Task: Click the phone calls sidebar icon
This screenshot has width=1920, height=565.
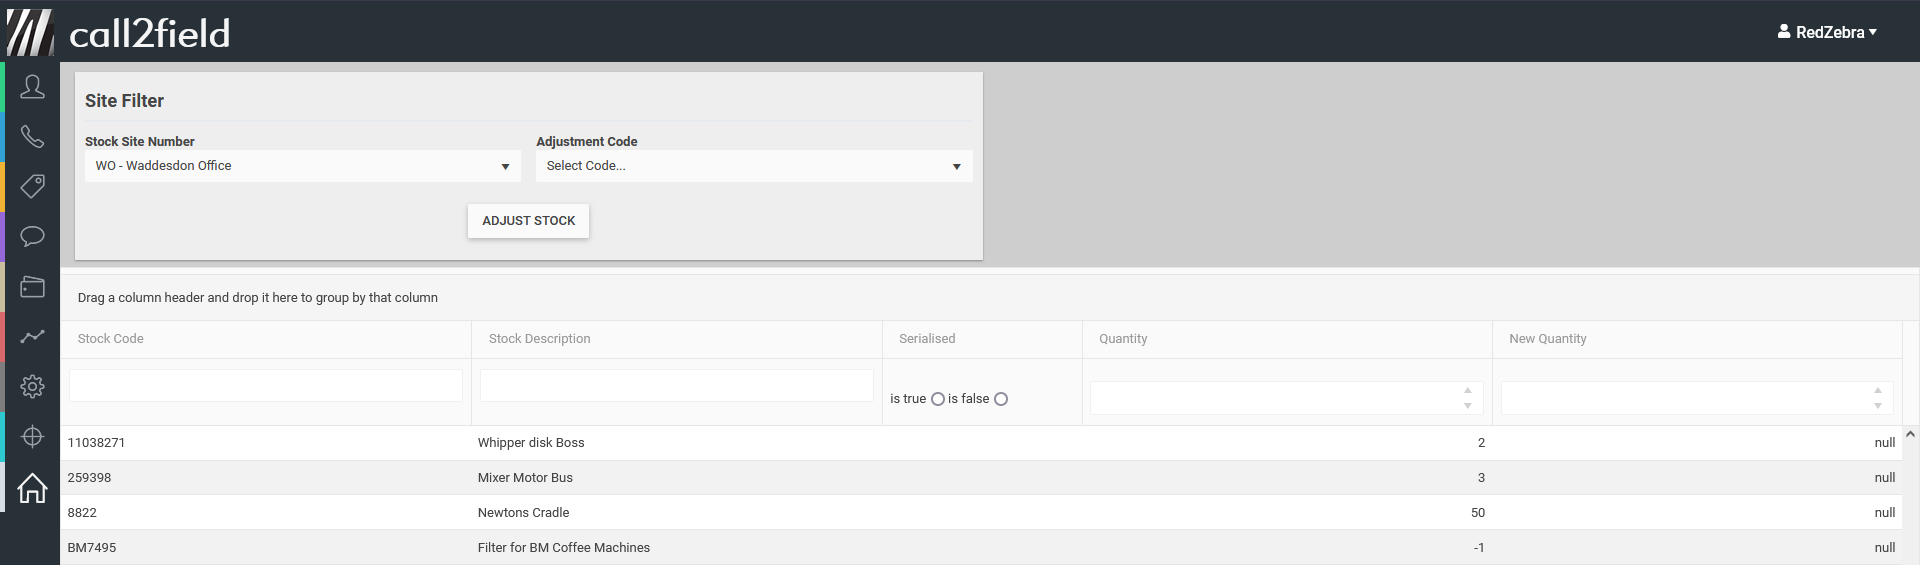Action: tap(32, 137)
